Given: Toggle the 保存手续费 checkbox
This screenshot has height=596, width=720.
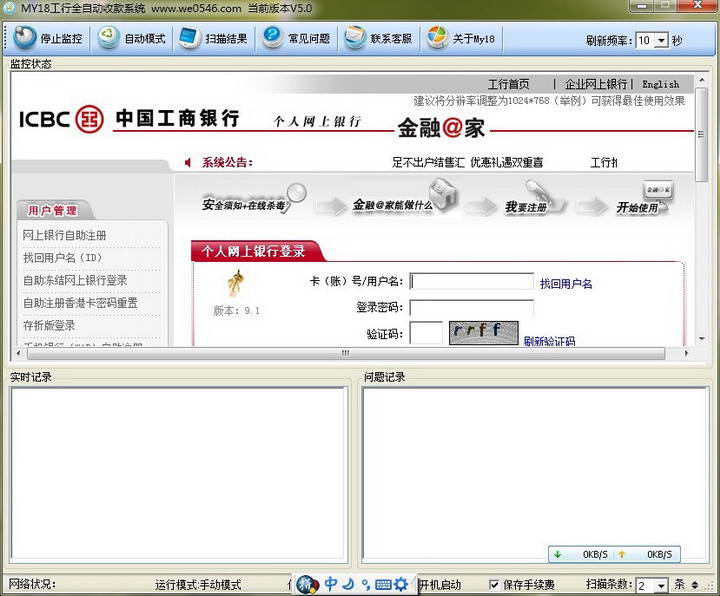Looking at the screenshot, I should [494, 585].
